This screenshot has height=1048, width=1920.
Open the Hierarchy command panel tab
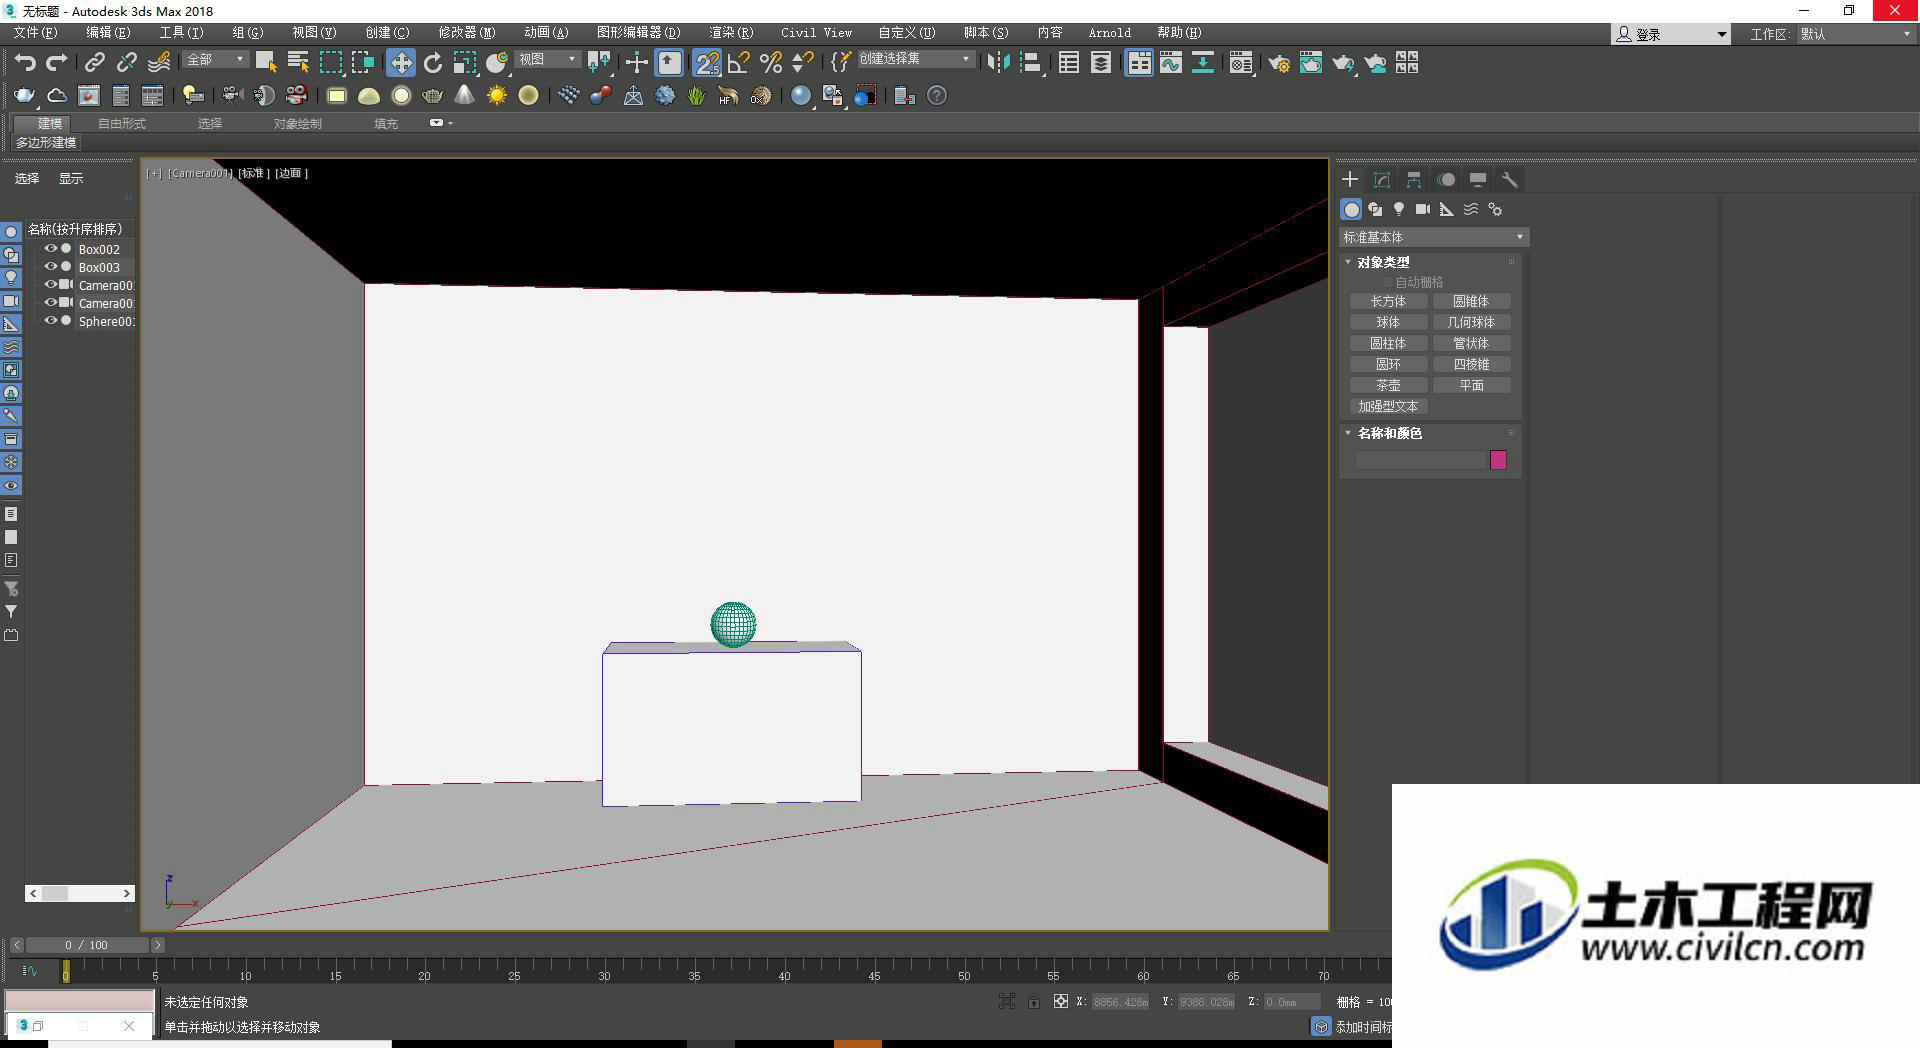tap(1414, 180)
